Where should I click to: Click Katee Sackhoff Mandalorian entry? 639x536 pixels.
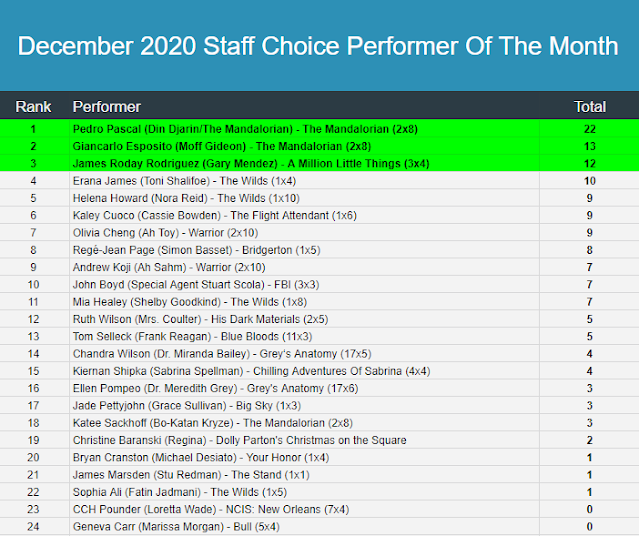pos(212,422)
